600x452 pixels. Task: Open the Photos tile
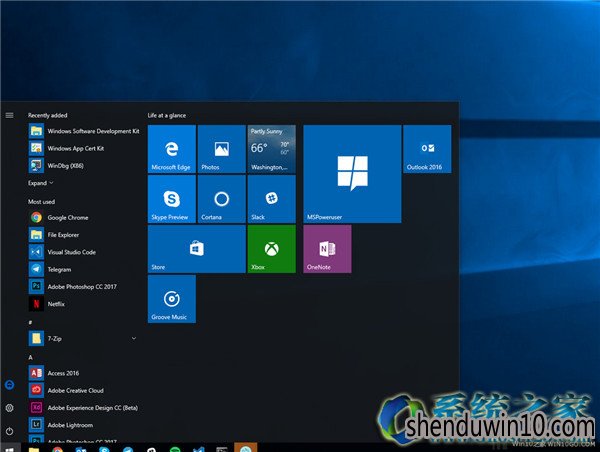pyautogui.click(x=222, y=149)
